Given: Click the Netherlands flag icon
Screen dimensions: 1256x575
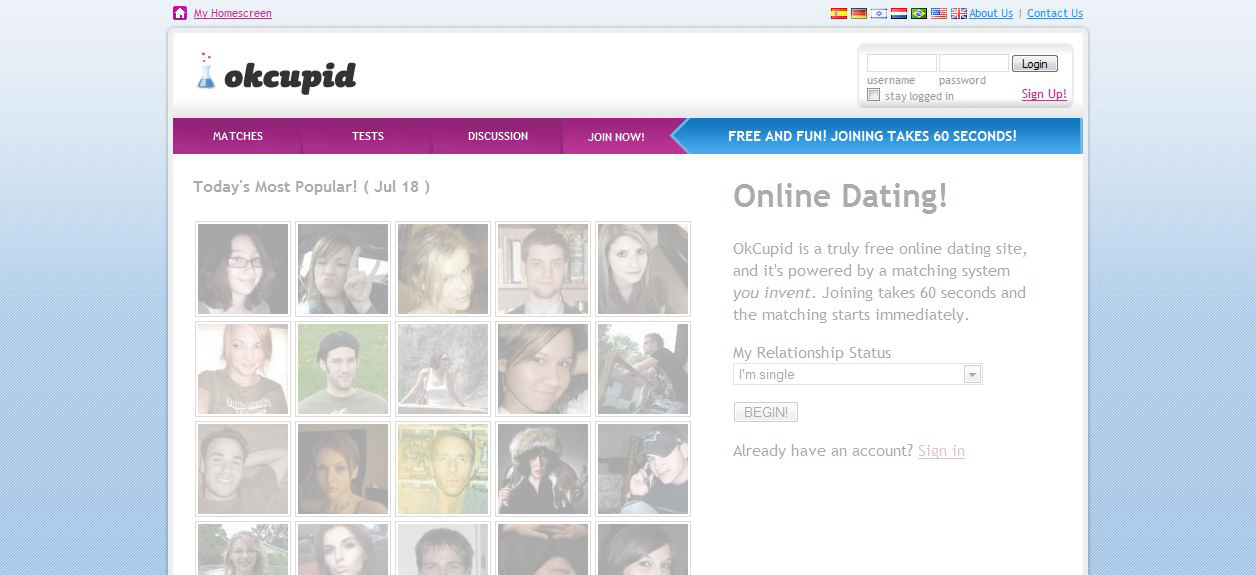Looking at the screenshot, I should click(x=899, y=14).
